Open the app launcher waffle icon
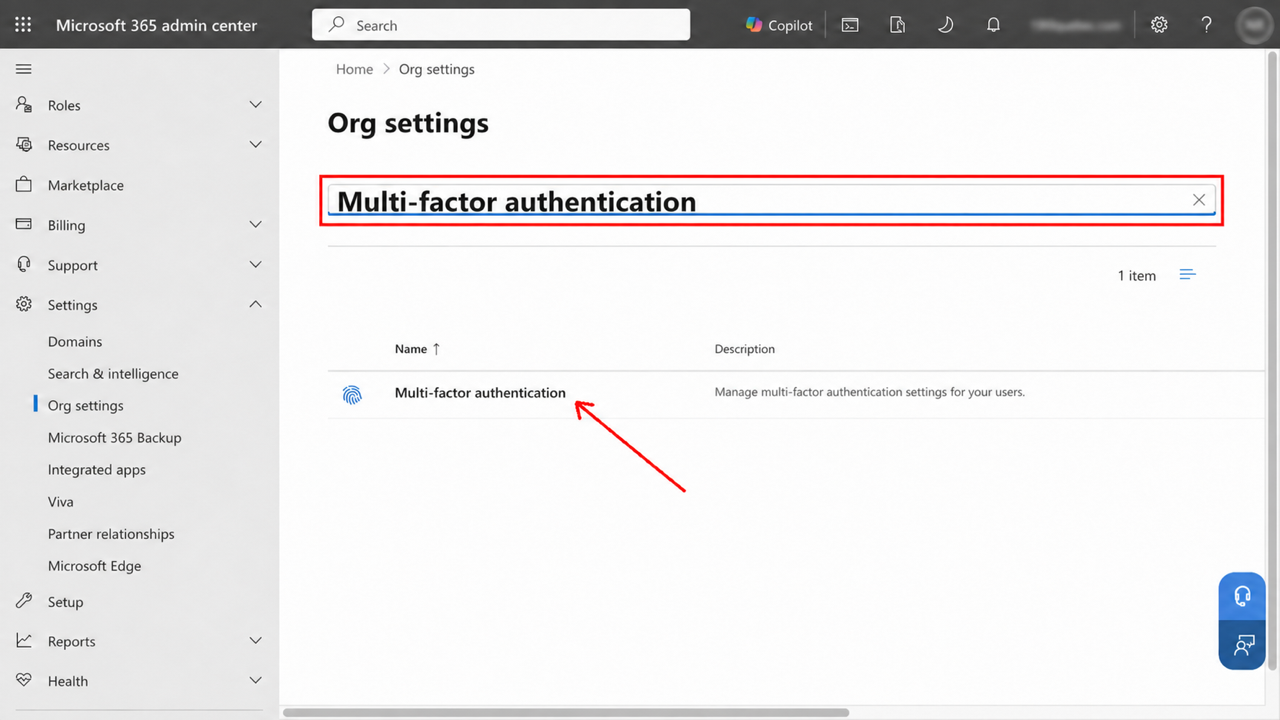Viewport: 1280px width, 720px height. click(23, 25)
